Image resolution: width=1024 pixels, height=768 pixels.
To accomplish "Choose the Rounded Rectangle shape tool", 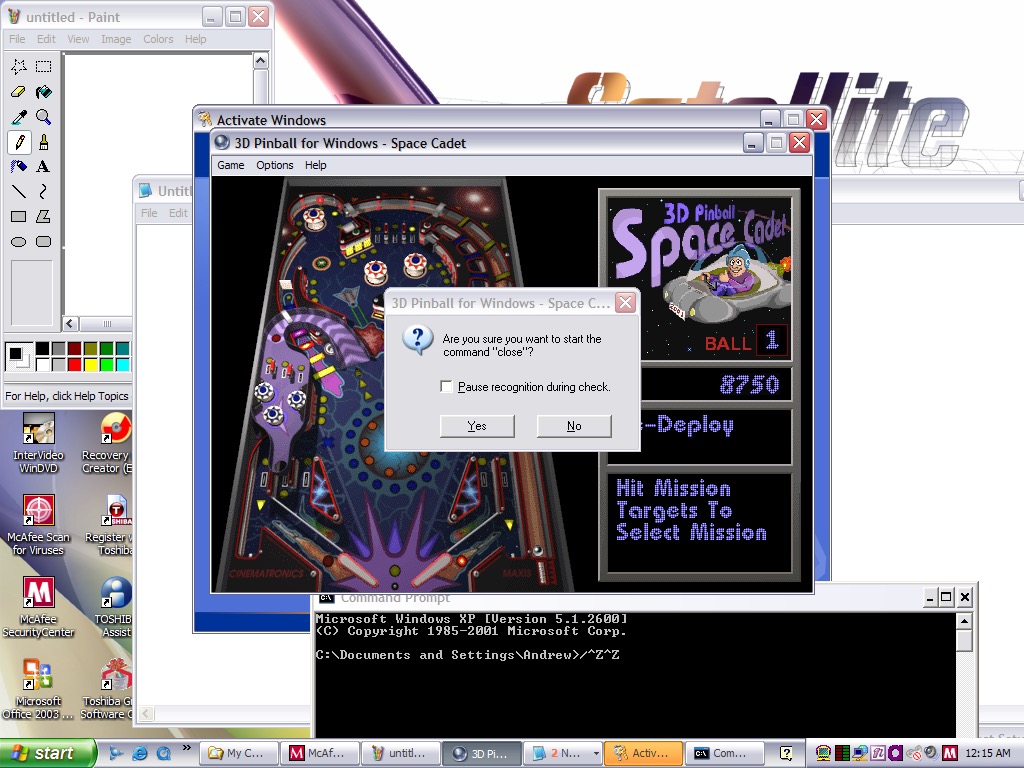I will pos(43,241).
